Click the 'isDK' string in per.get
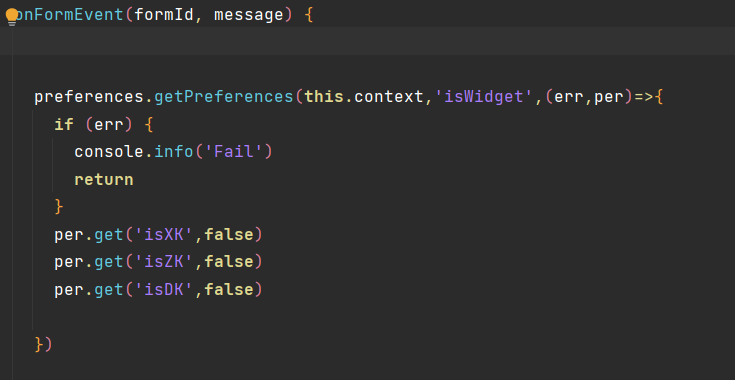The image size is (735, 380). click(x=164, y=289)
